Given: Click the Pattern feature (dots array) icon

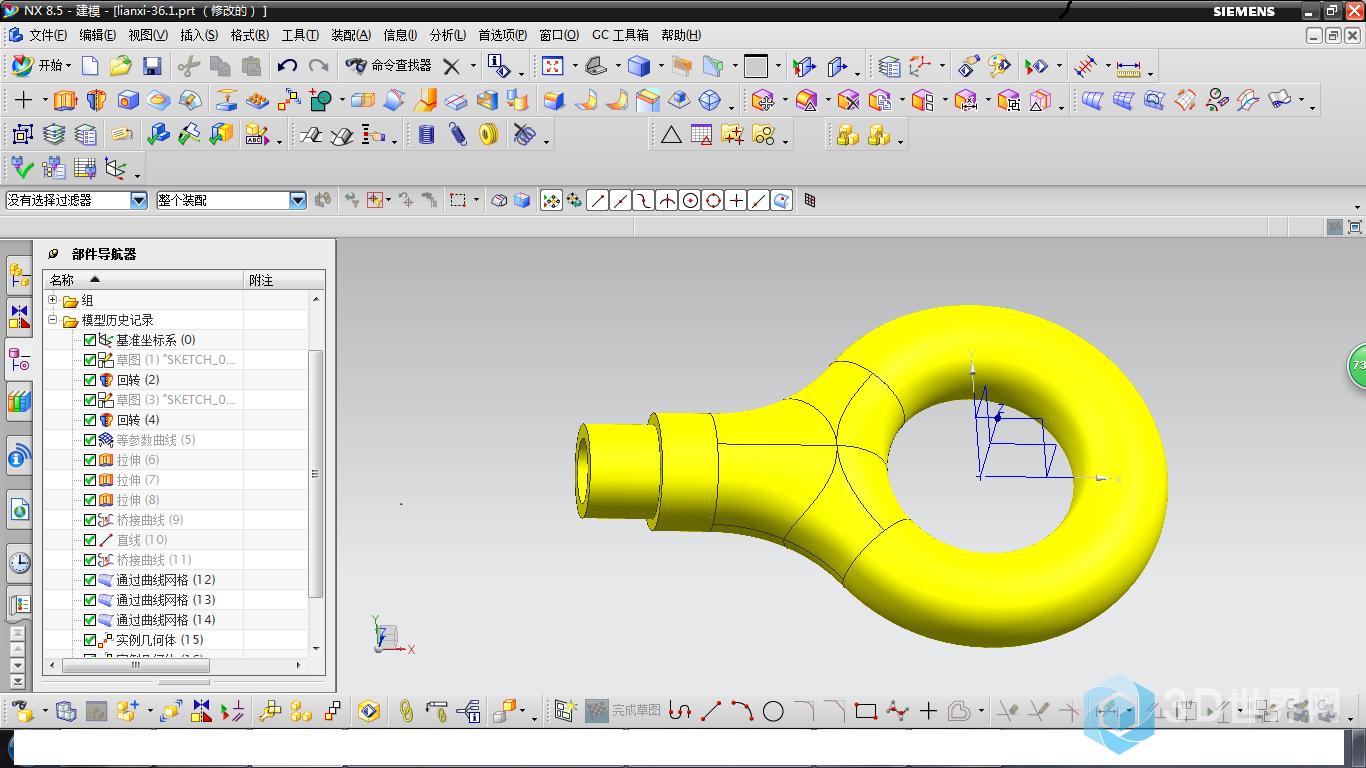Looking at the screenshot, I should point(258,100).
